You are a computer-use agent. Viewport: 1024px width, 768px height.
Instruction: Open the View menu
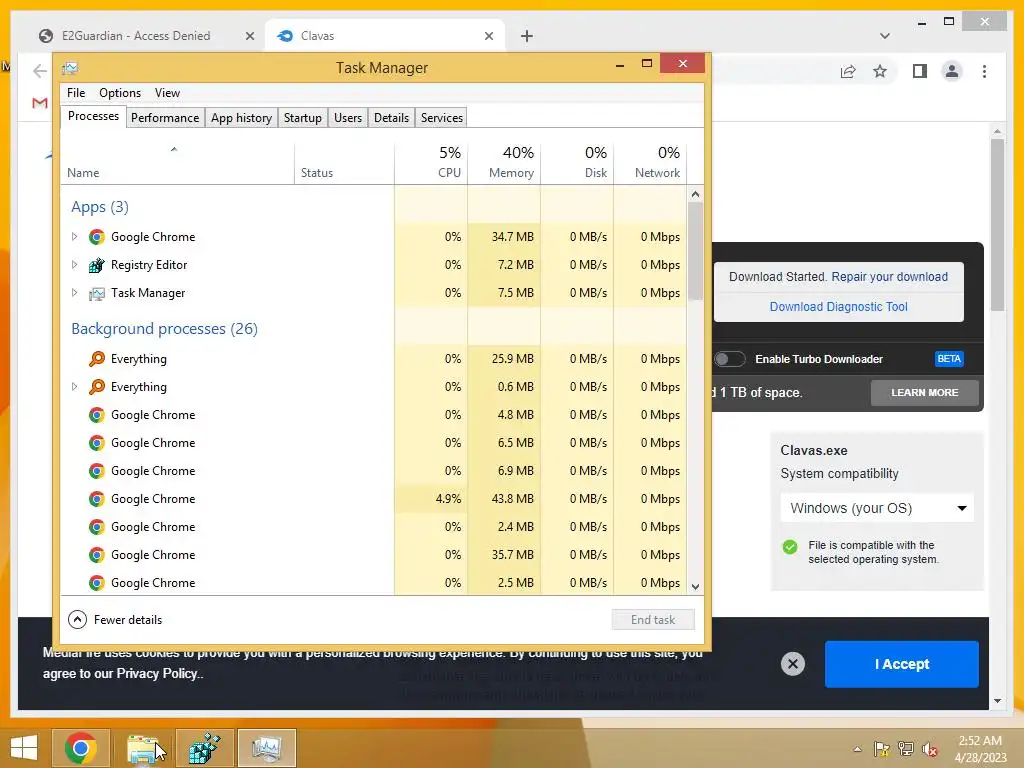[x=167, y=93]
